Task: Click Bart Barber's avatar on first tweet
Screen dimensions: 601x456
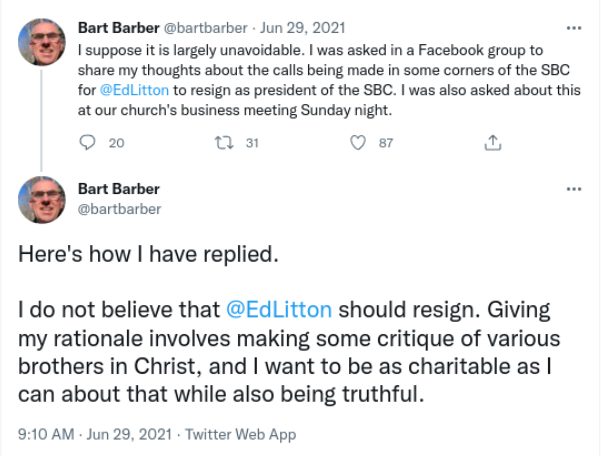Action: 42,40
